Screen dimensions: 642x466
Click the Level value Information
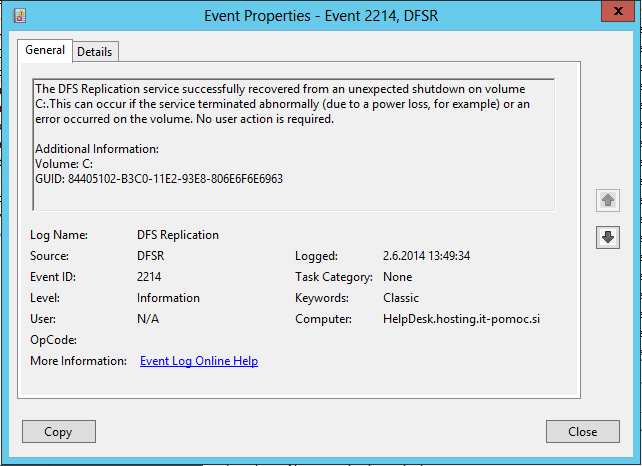pos(168,298)
